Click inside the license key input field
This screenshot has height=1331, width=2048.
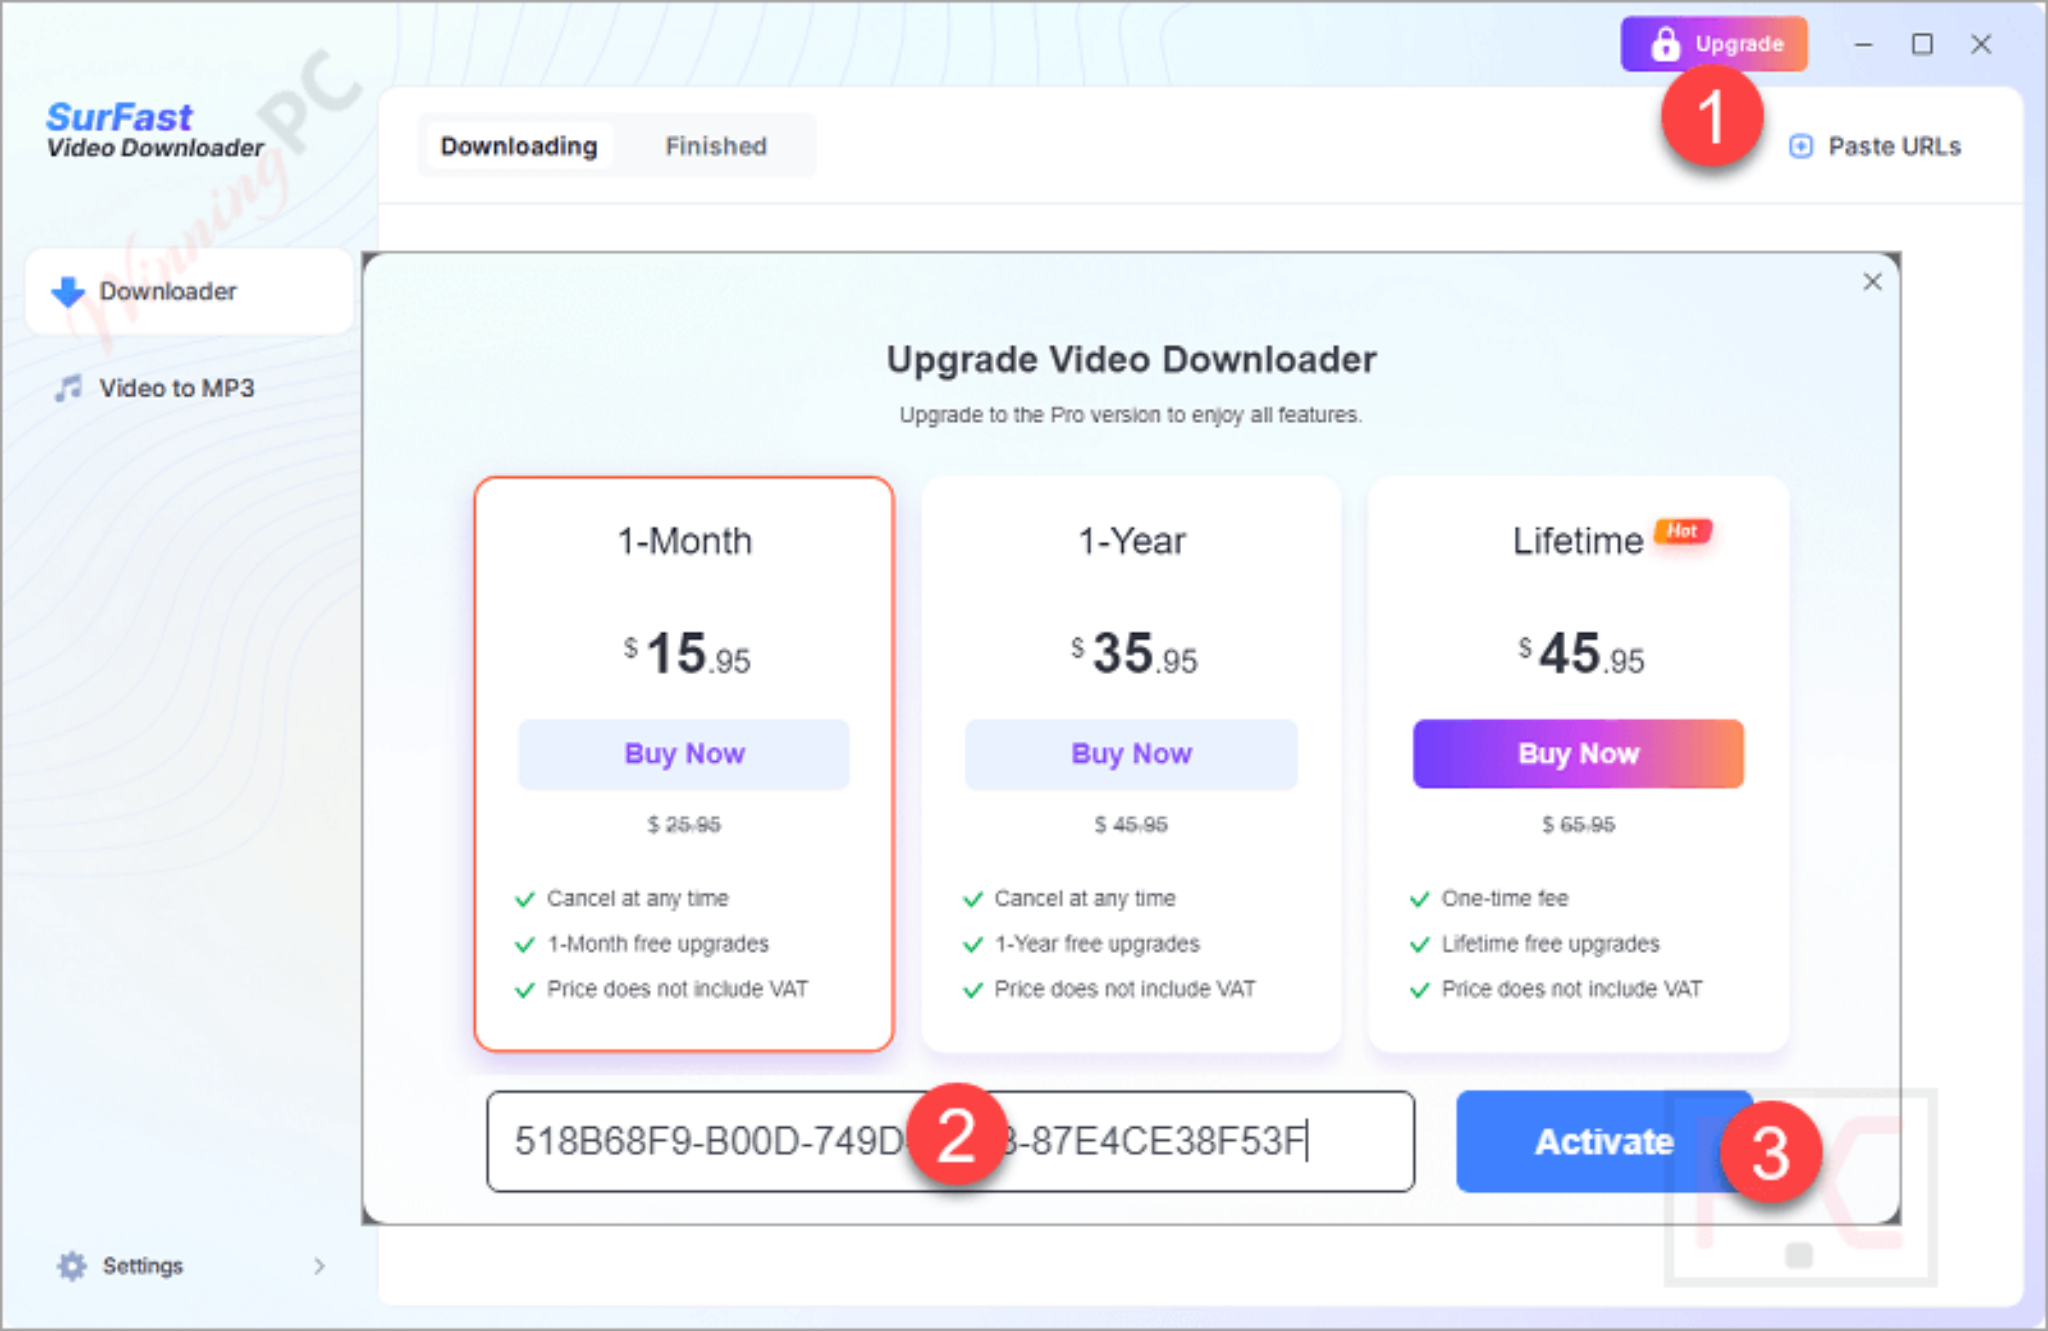click(950, 1141)
